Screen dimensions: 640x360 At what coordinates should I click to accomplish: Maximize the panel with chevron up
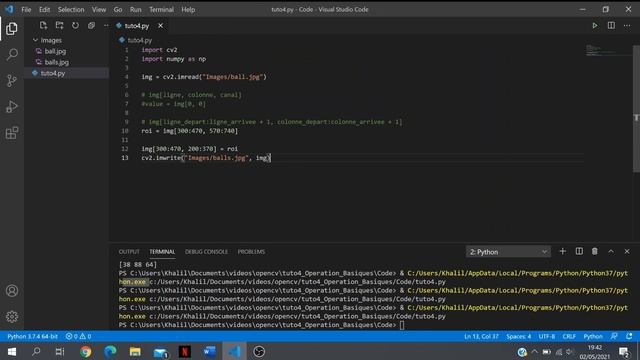click(611, 251)
